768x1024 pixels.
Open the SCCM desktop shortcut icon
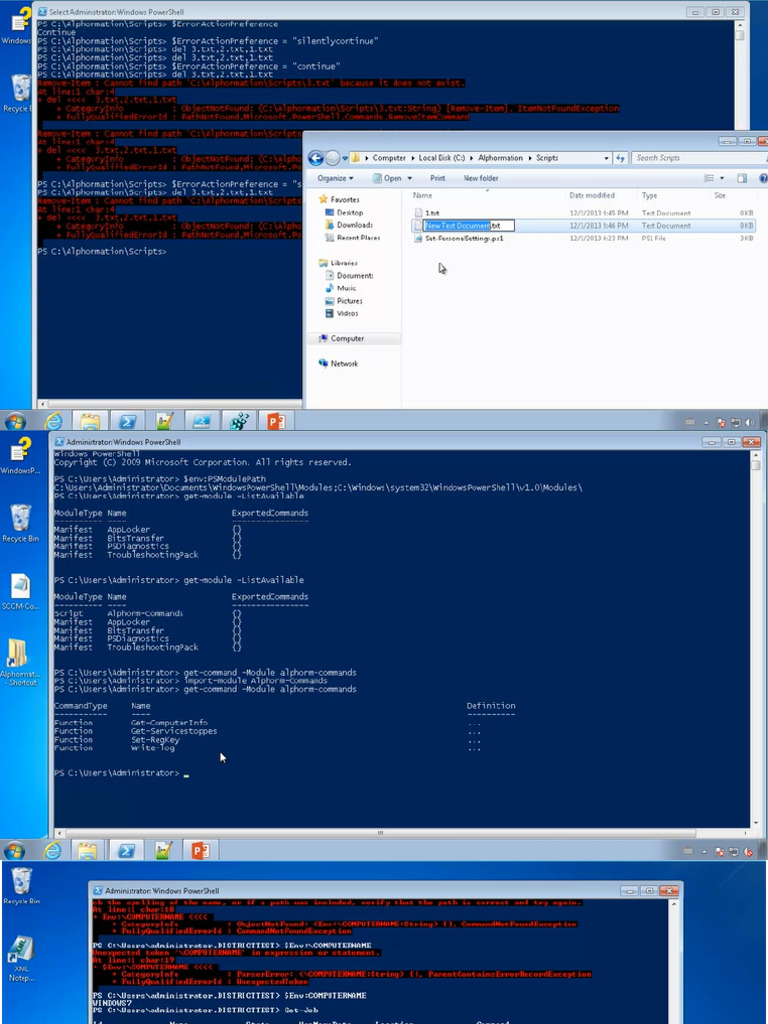pos(20,590)
